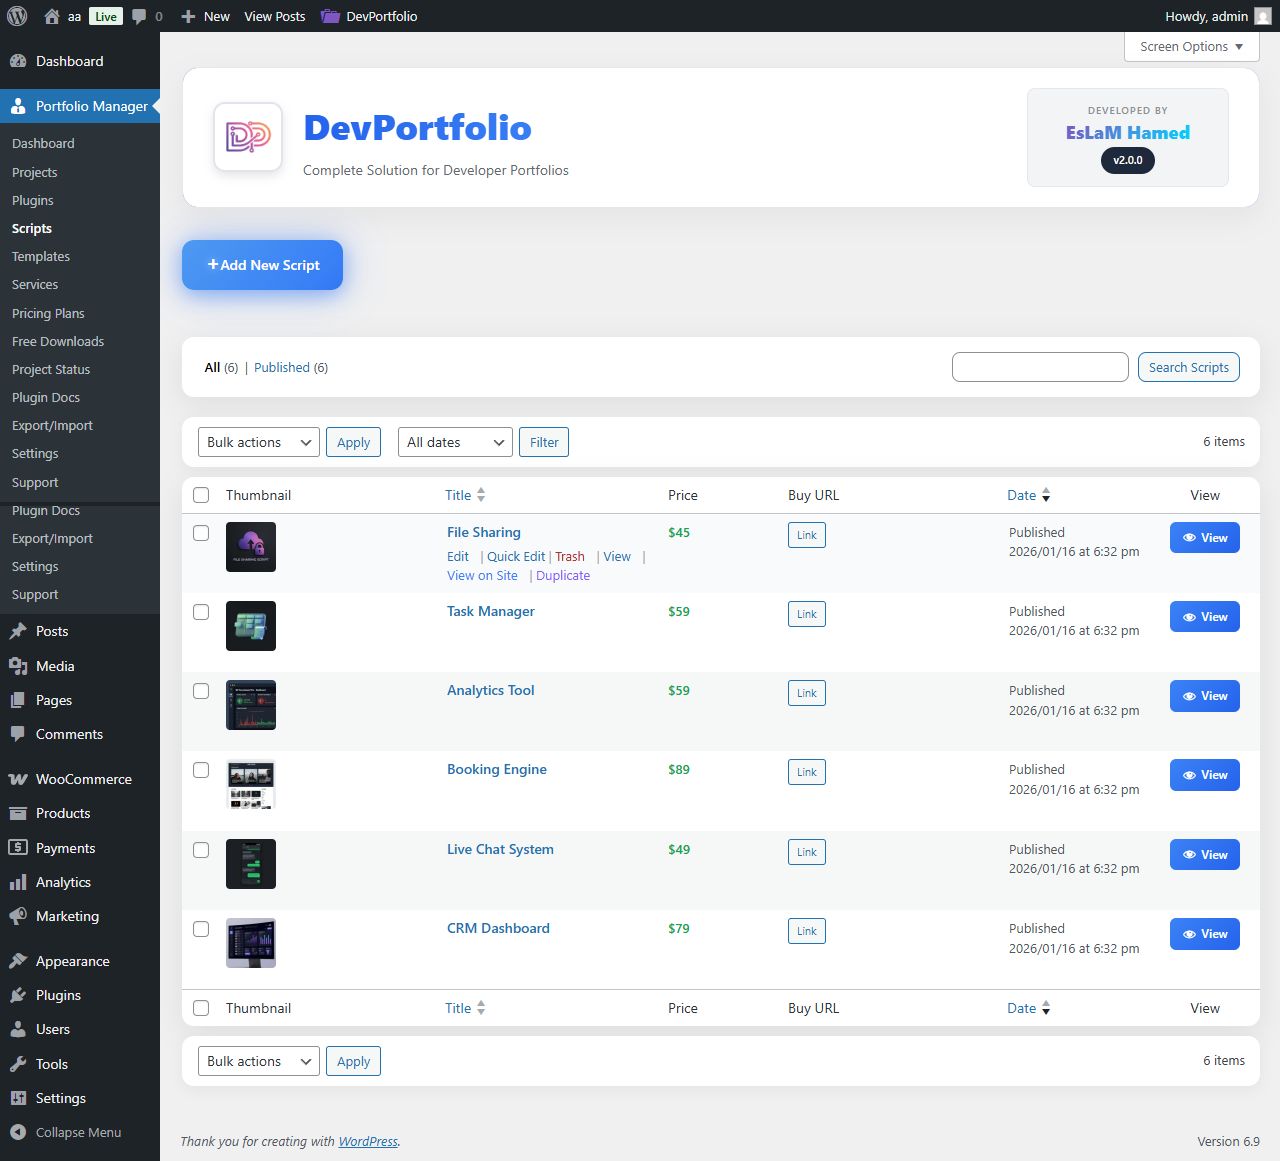Sort by Title in the table header

tap(465, 495)
